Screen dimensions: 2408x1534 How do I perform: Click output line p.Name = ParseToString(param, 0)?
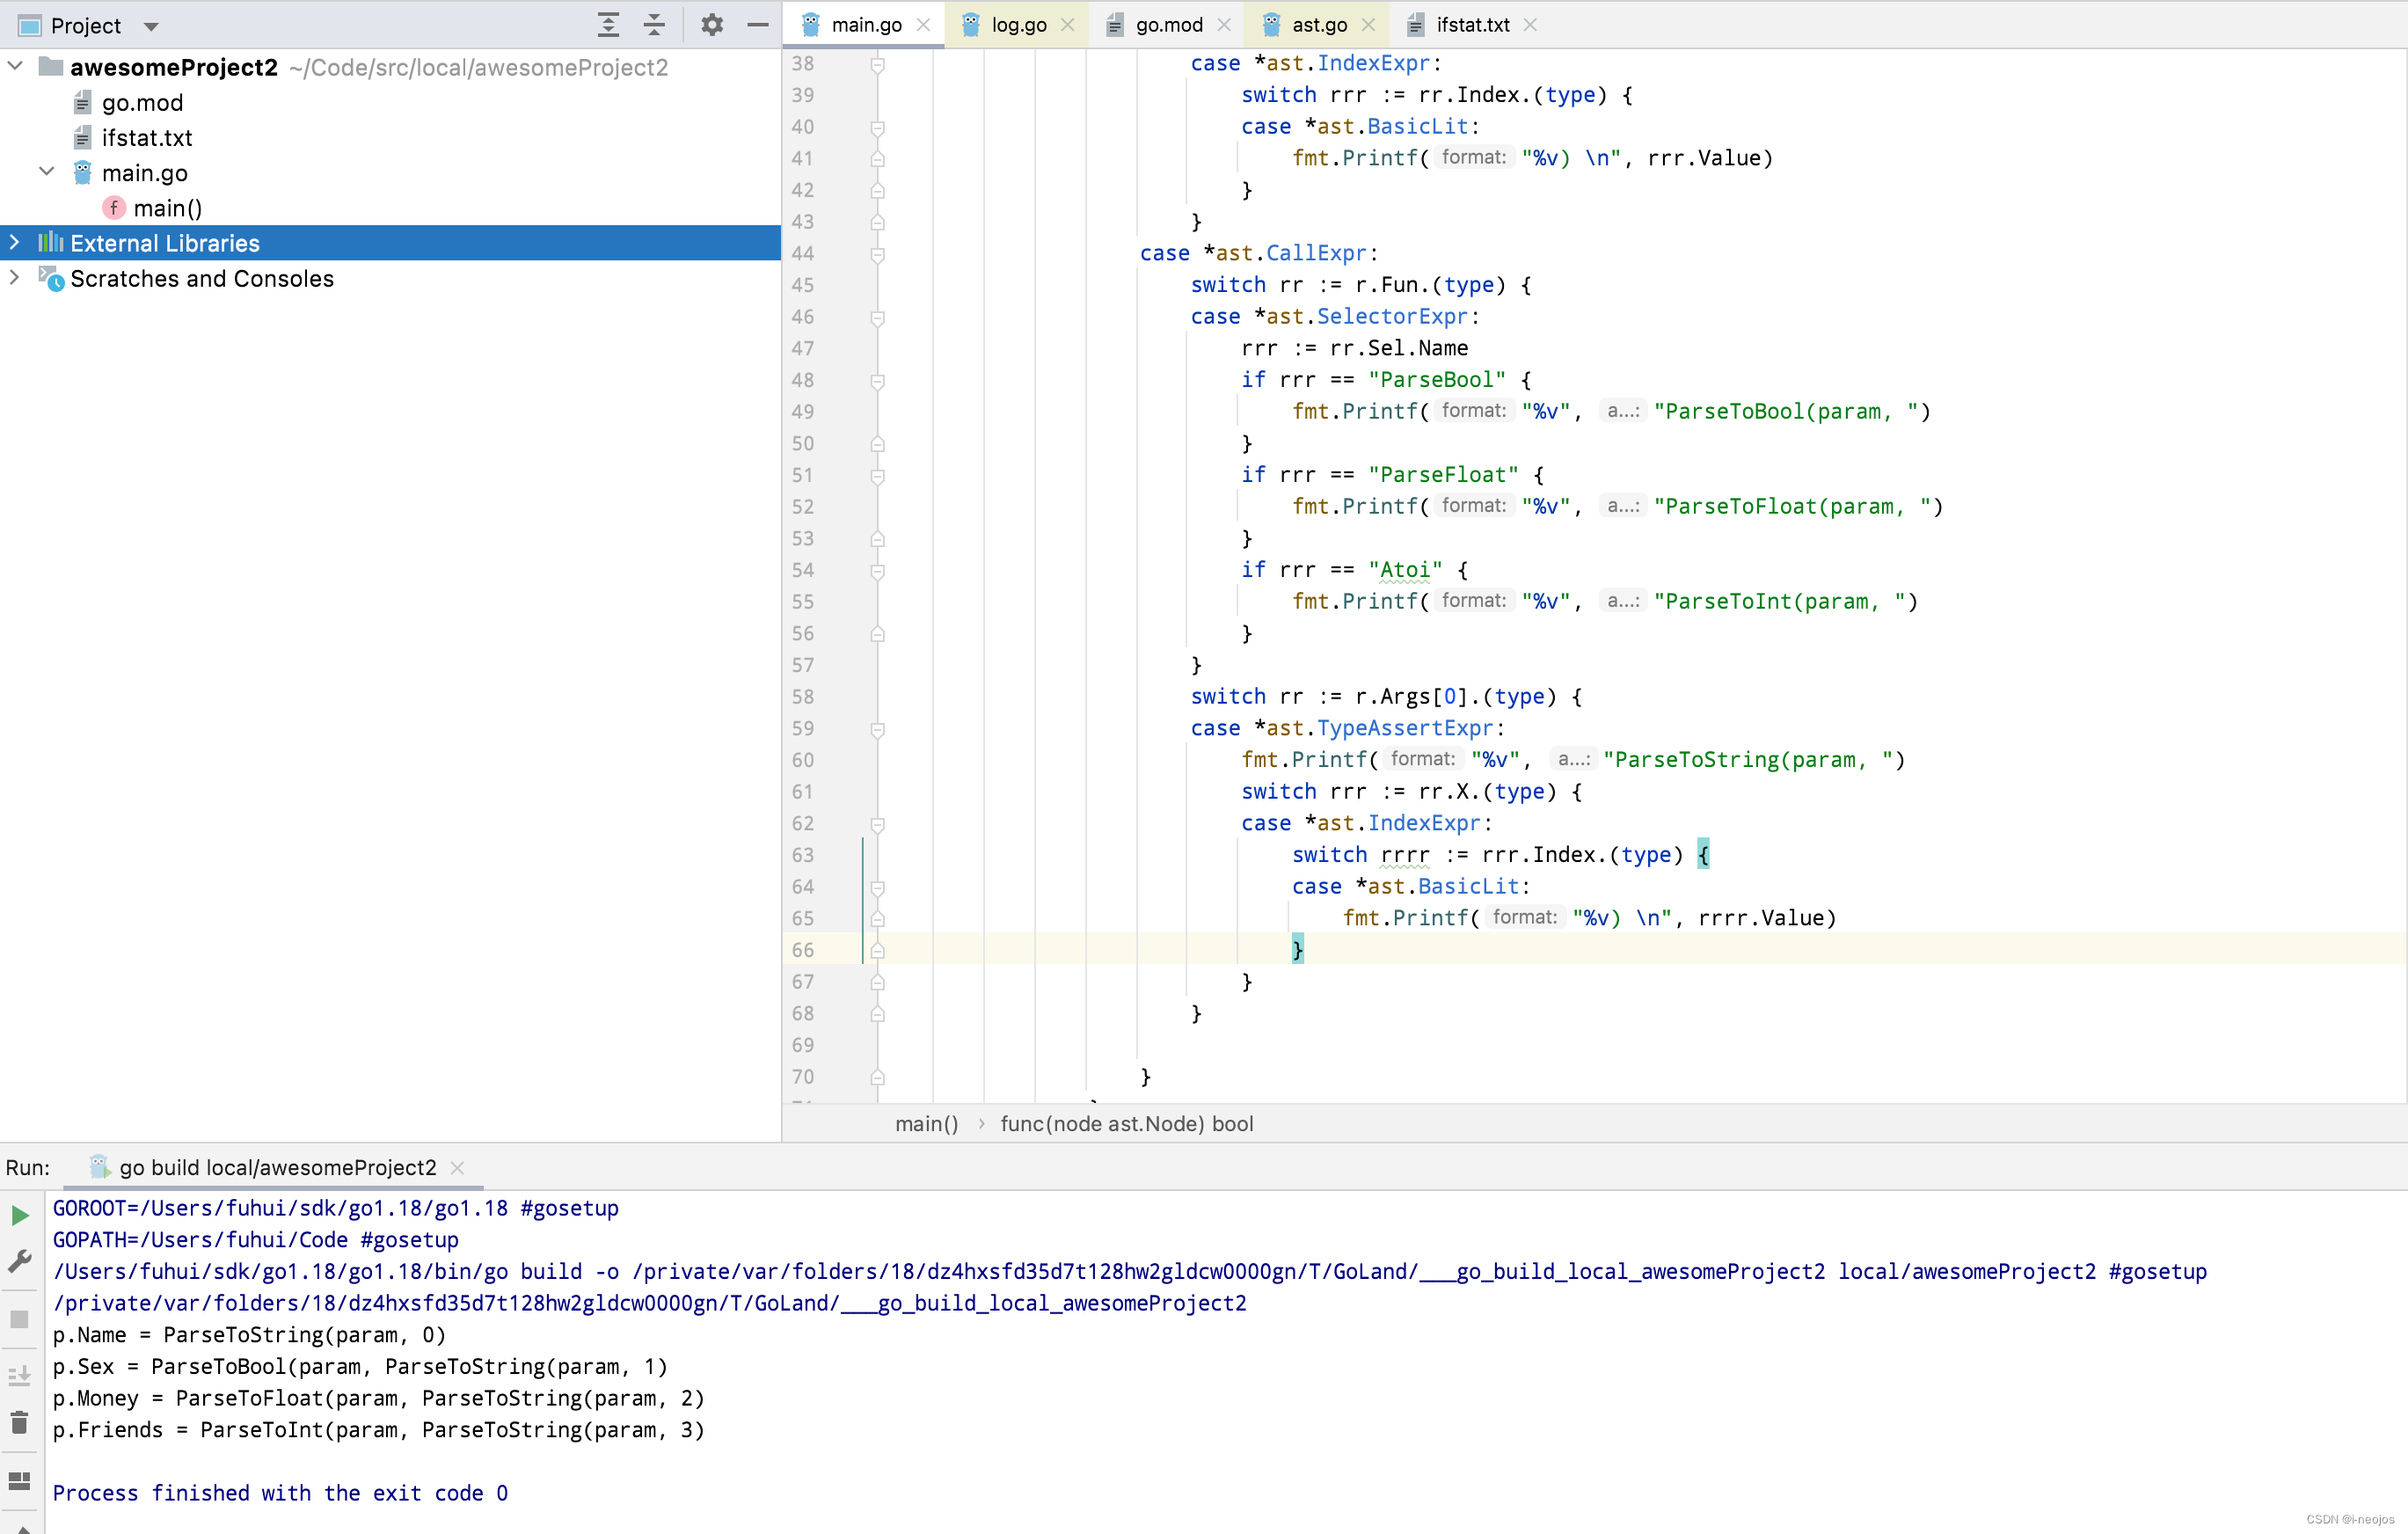click(x=249, y=1334)
